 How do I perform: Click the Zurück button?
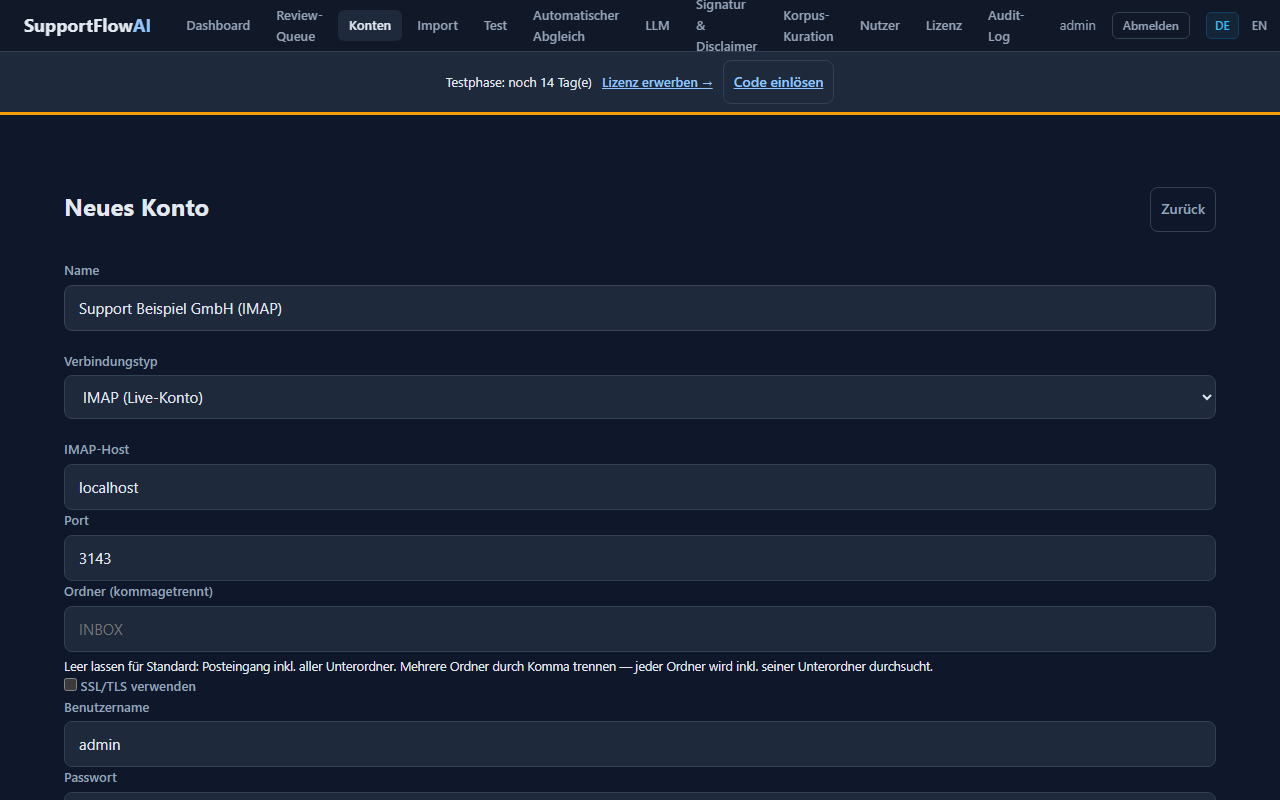(x=1183, y=209)
